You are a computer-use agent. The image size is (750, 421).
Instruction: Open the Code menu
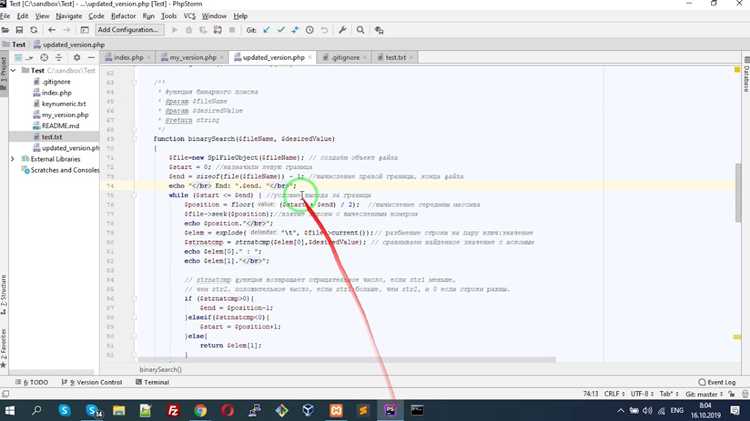pyautogui.click(x=96, y=16)
